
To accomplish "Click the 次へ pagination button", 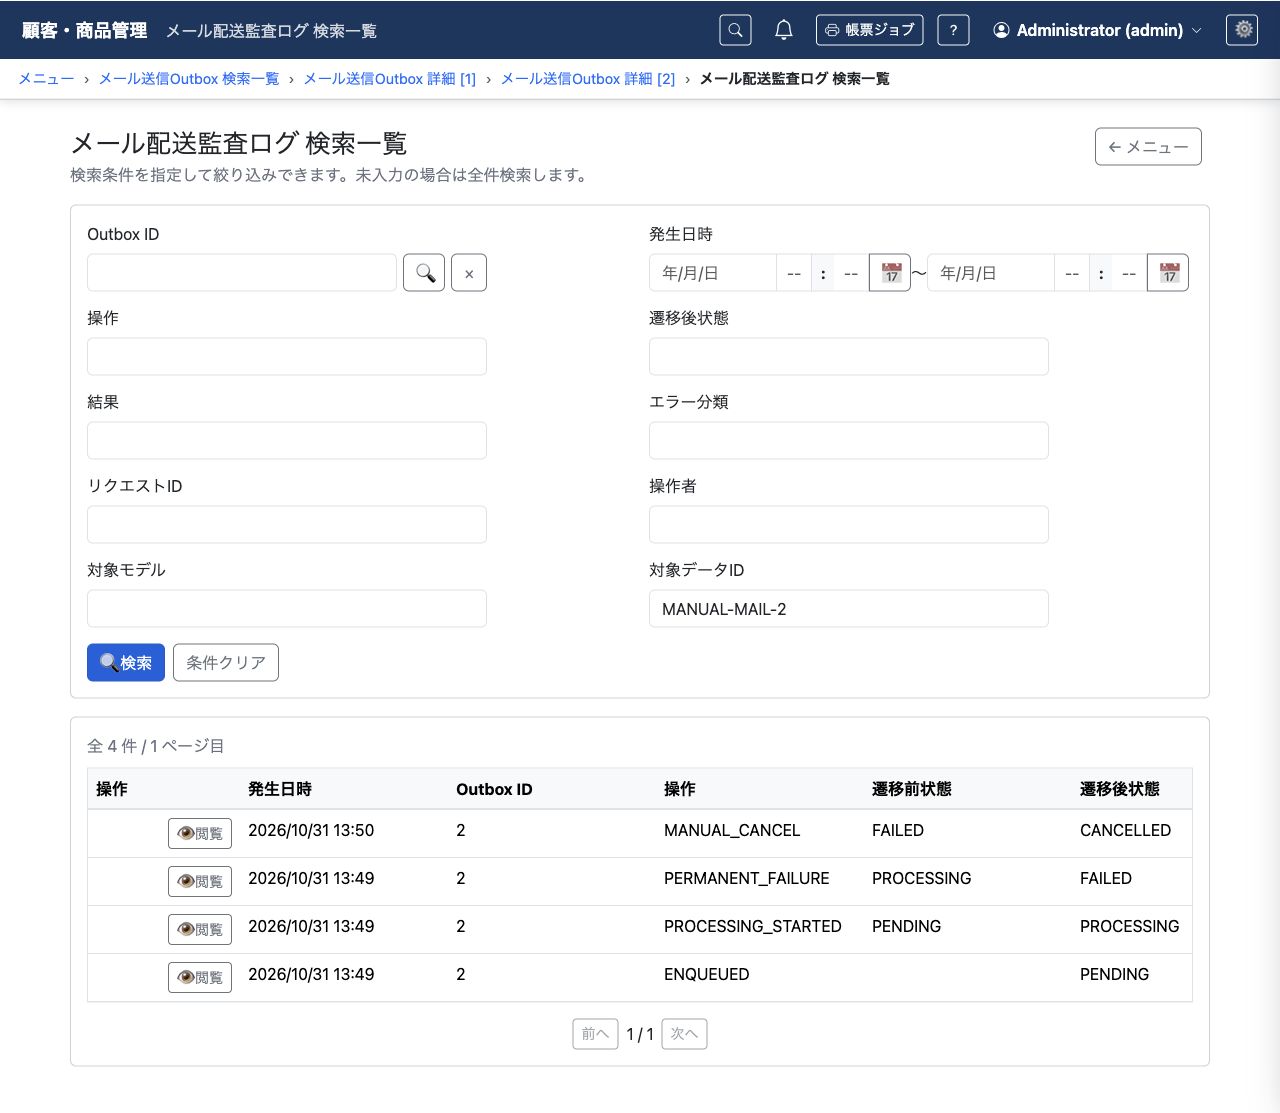I will tap(684, 1034).
